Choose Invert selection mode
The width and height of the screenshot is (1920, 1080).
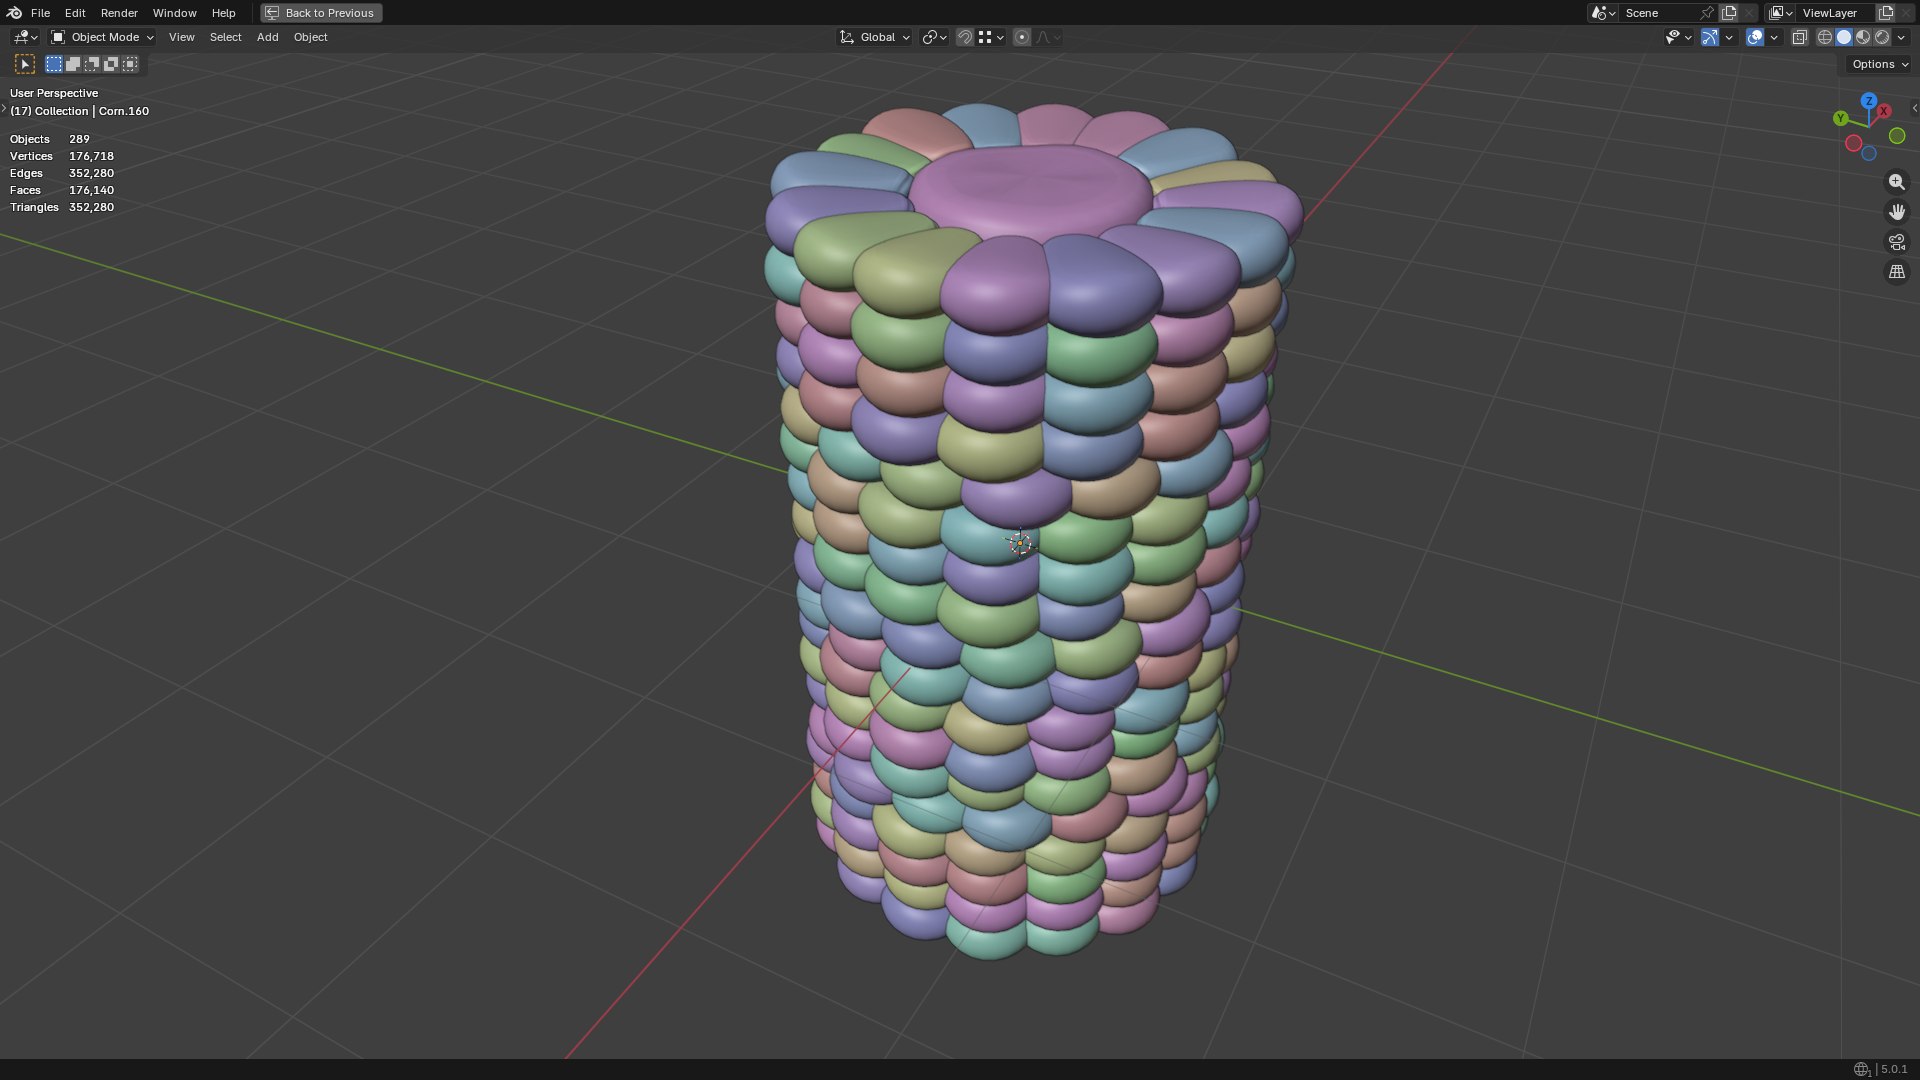[x=111, y=64]
